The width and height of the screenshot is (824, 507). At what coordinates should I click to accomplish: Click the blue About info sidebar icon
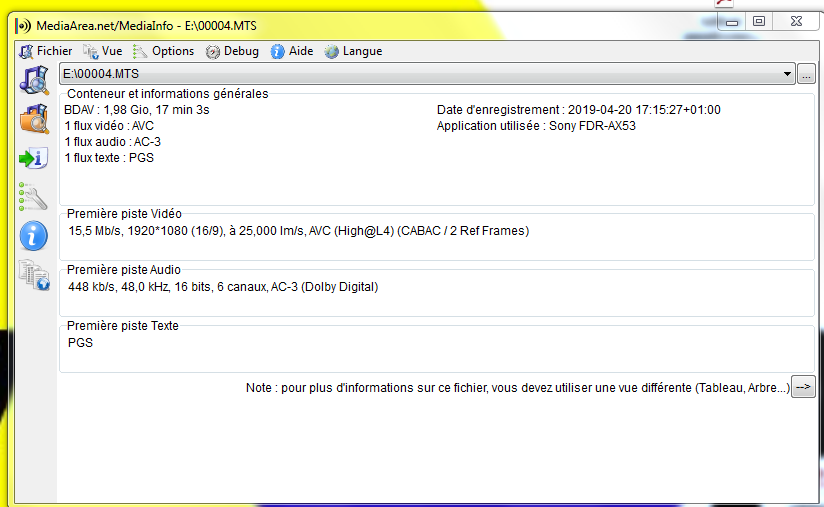[x=34, y=235]
